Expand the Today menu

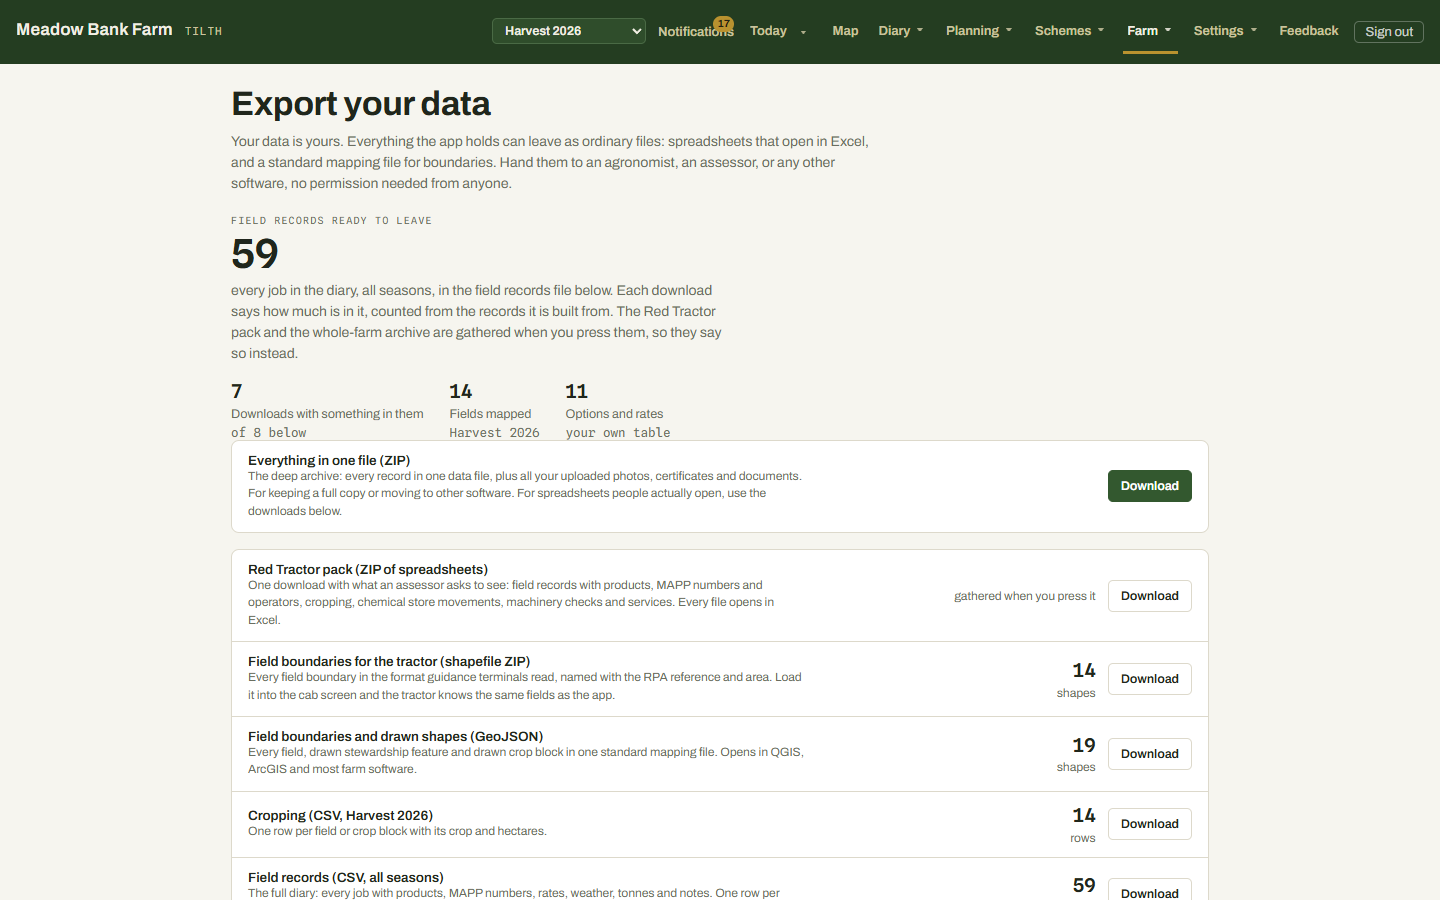(778, 31)
